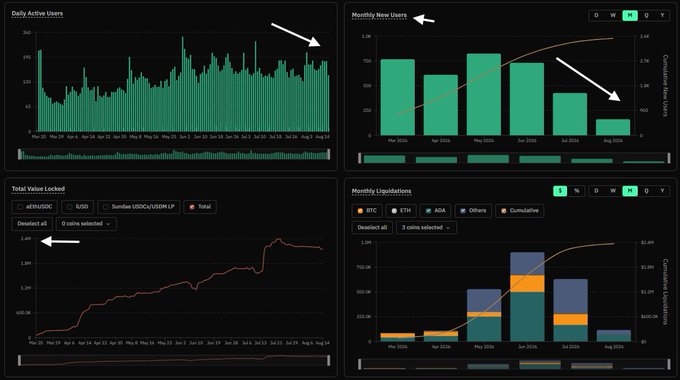Click right handle of Total Value Locked range slider

328,360
